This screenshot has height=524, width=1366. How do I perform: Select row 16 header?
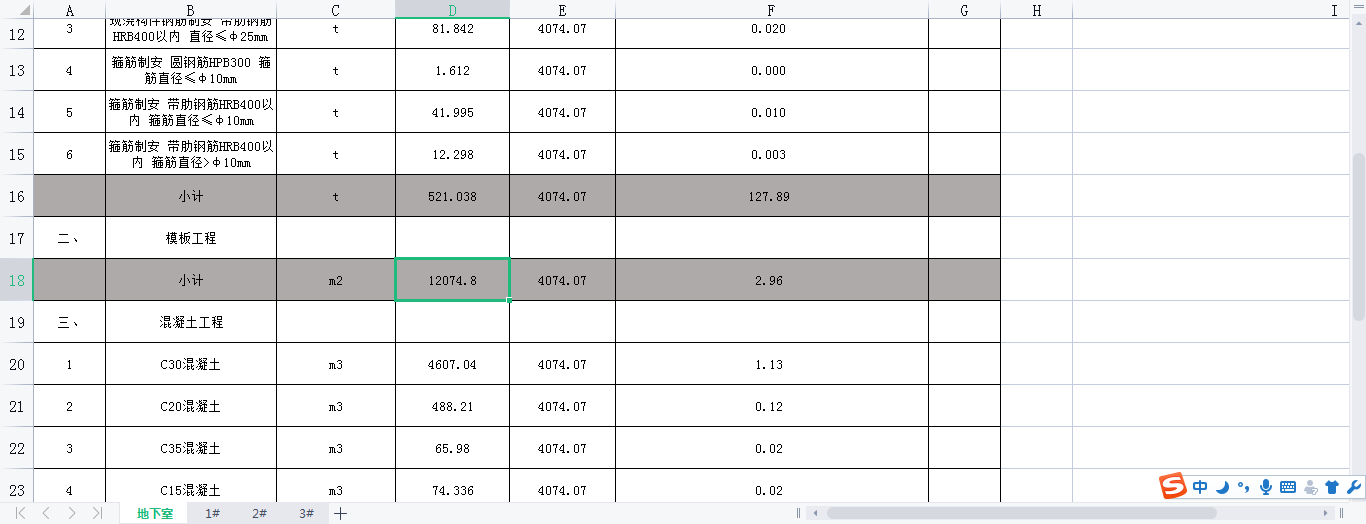(x=16, y=197)
